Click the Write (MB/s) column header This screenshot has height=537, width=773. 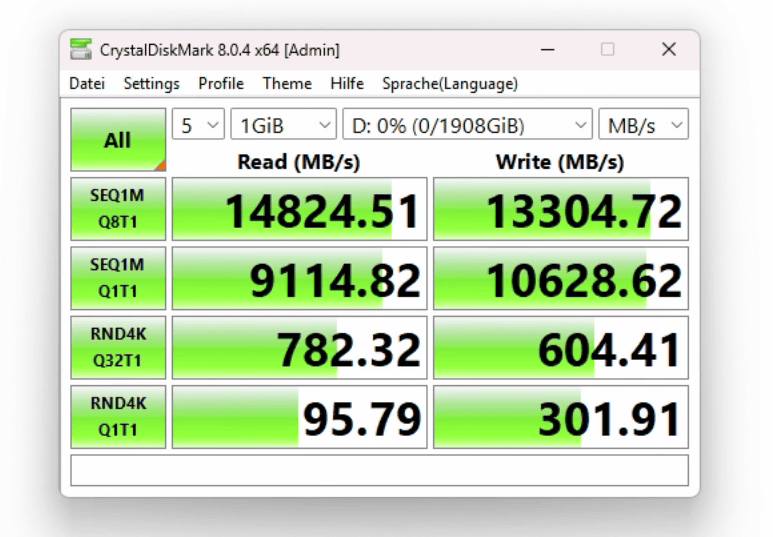560,162
